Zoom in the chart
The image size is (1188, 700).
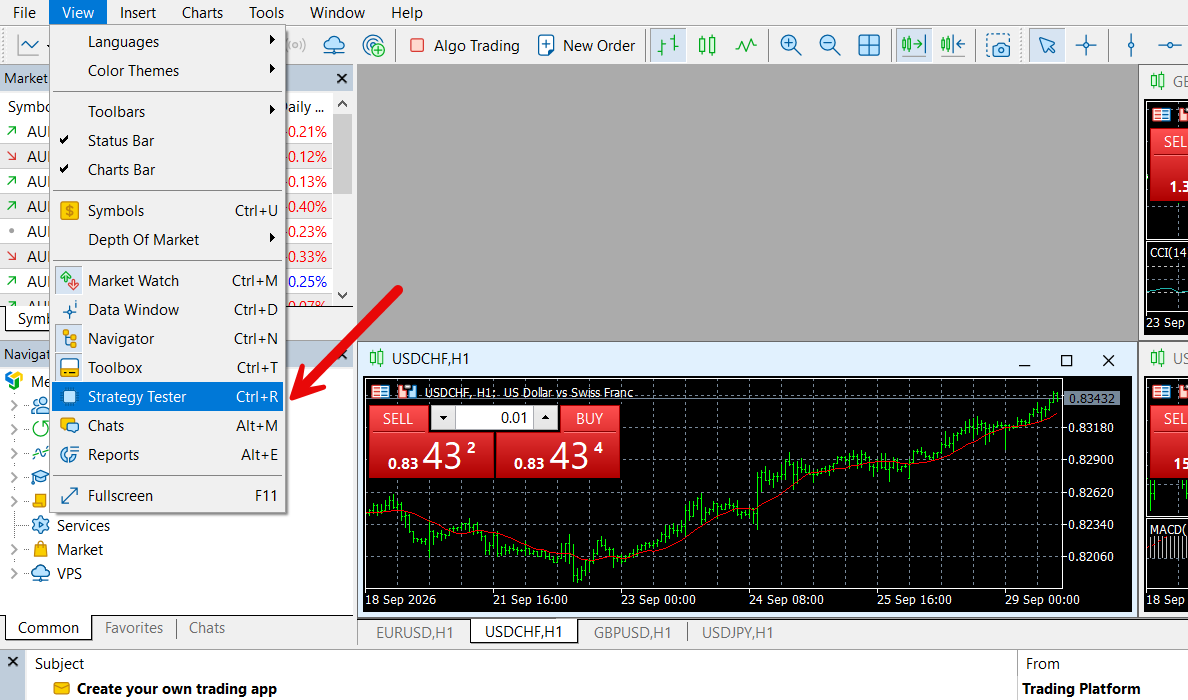pos(791,45)
